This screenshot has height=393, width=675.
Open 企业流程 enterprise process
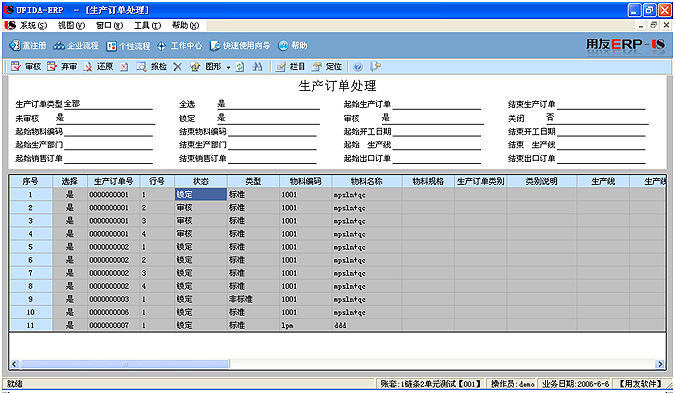(x=76, y=46)
